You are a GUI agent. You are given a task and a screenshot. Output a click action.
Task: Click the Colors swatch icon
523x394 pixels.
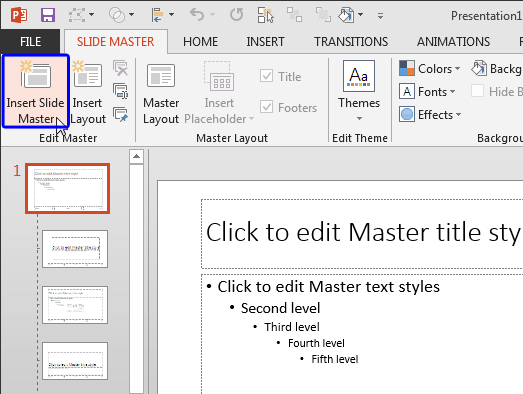407,68
